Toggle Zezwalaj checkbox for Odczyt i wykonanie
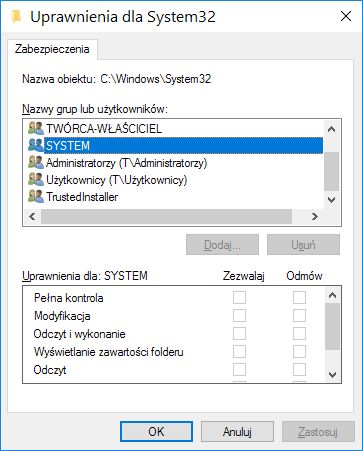 click(x=239, y=334)
